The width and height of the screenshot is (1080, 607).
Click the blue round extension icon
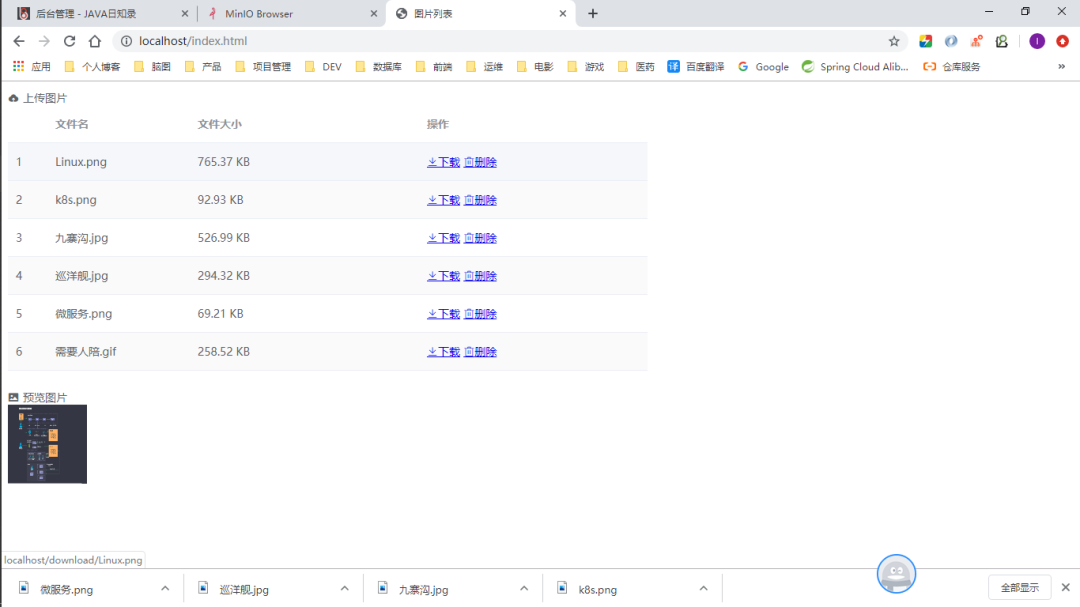[951, 41]
